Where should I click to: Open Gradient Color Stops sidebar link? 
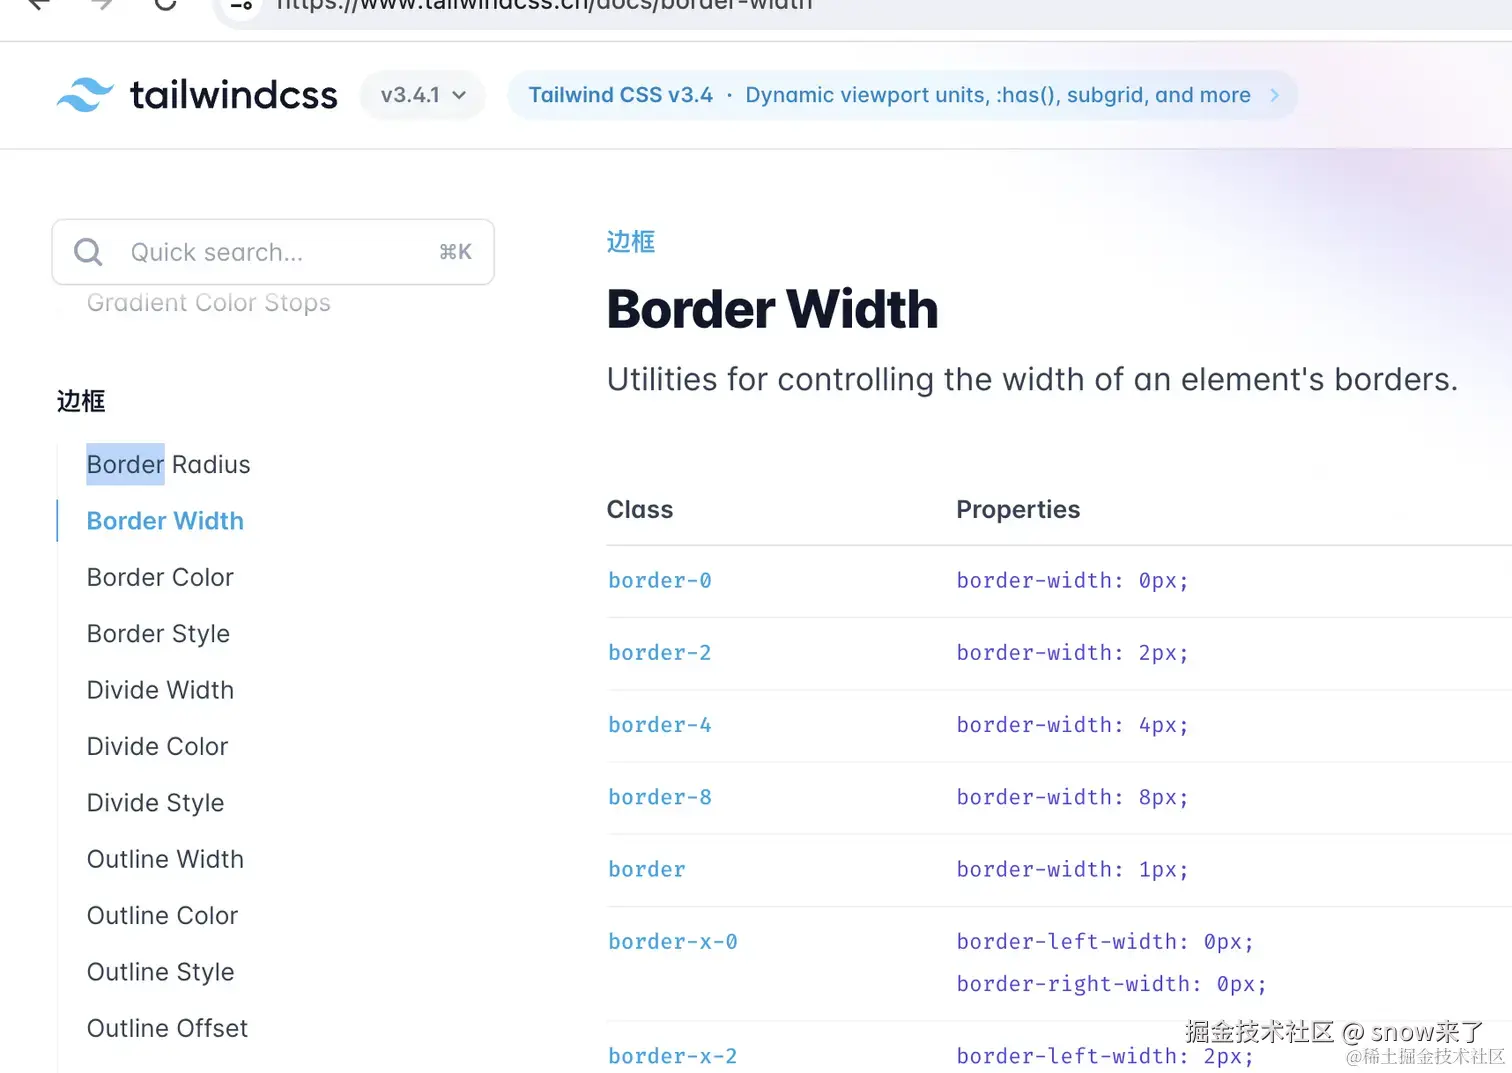point(208,303)
